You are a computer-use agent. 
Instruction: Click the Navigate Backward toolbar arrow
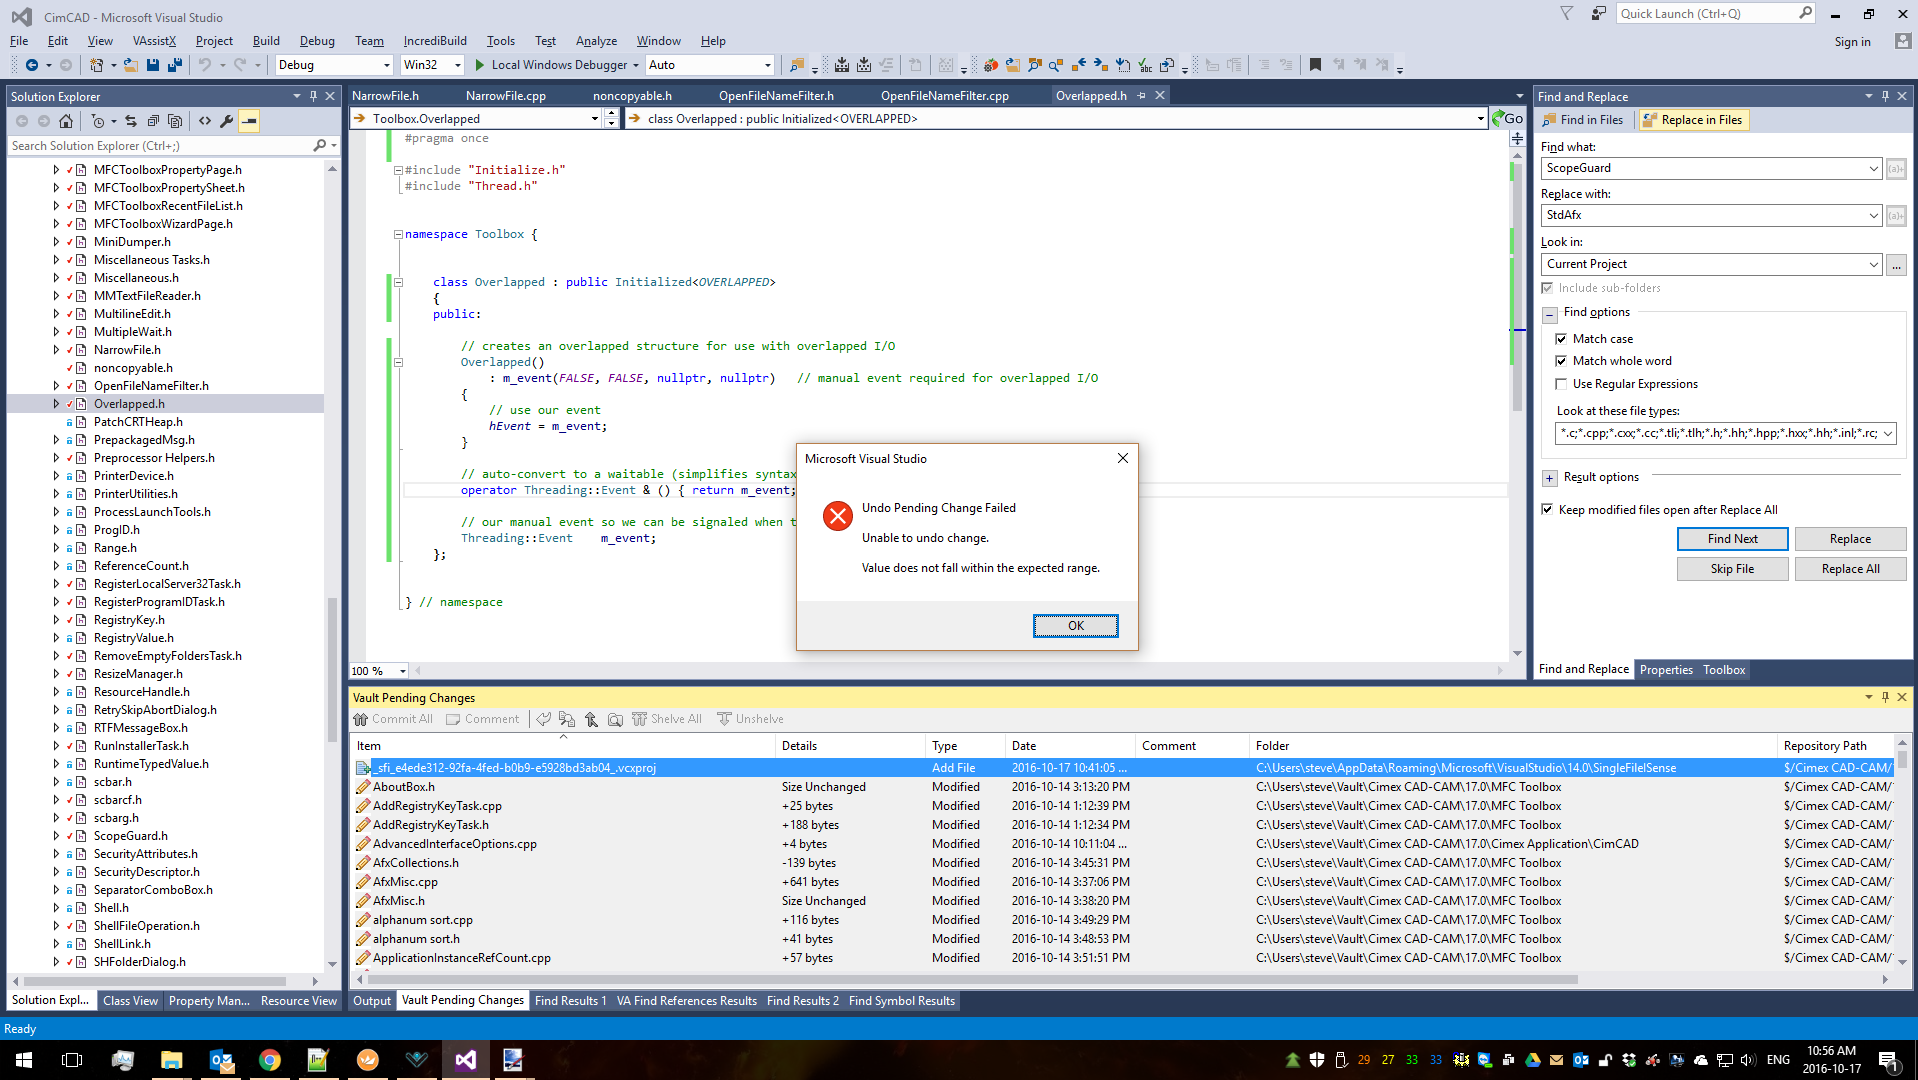tap(32, 65)
